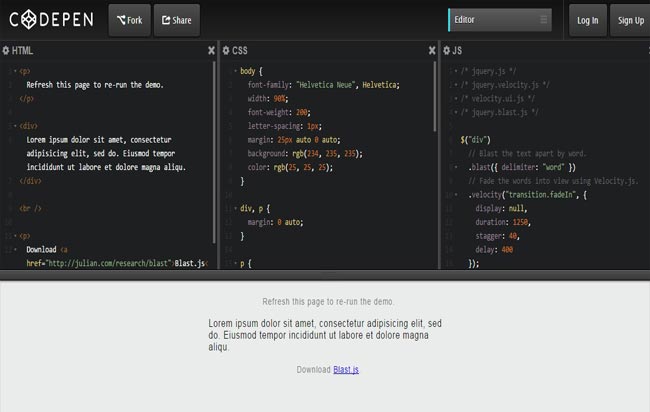The width and height of the screenshot is (650, 412).
Task: Click the JS panel title
Action: tap(457, 51)
